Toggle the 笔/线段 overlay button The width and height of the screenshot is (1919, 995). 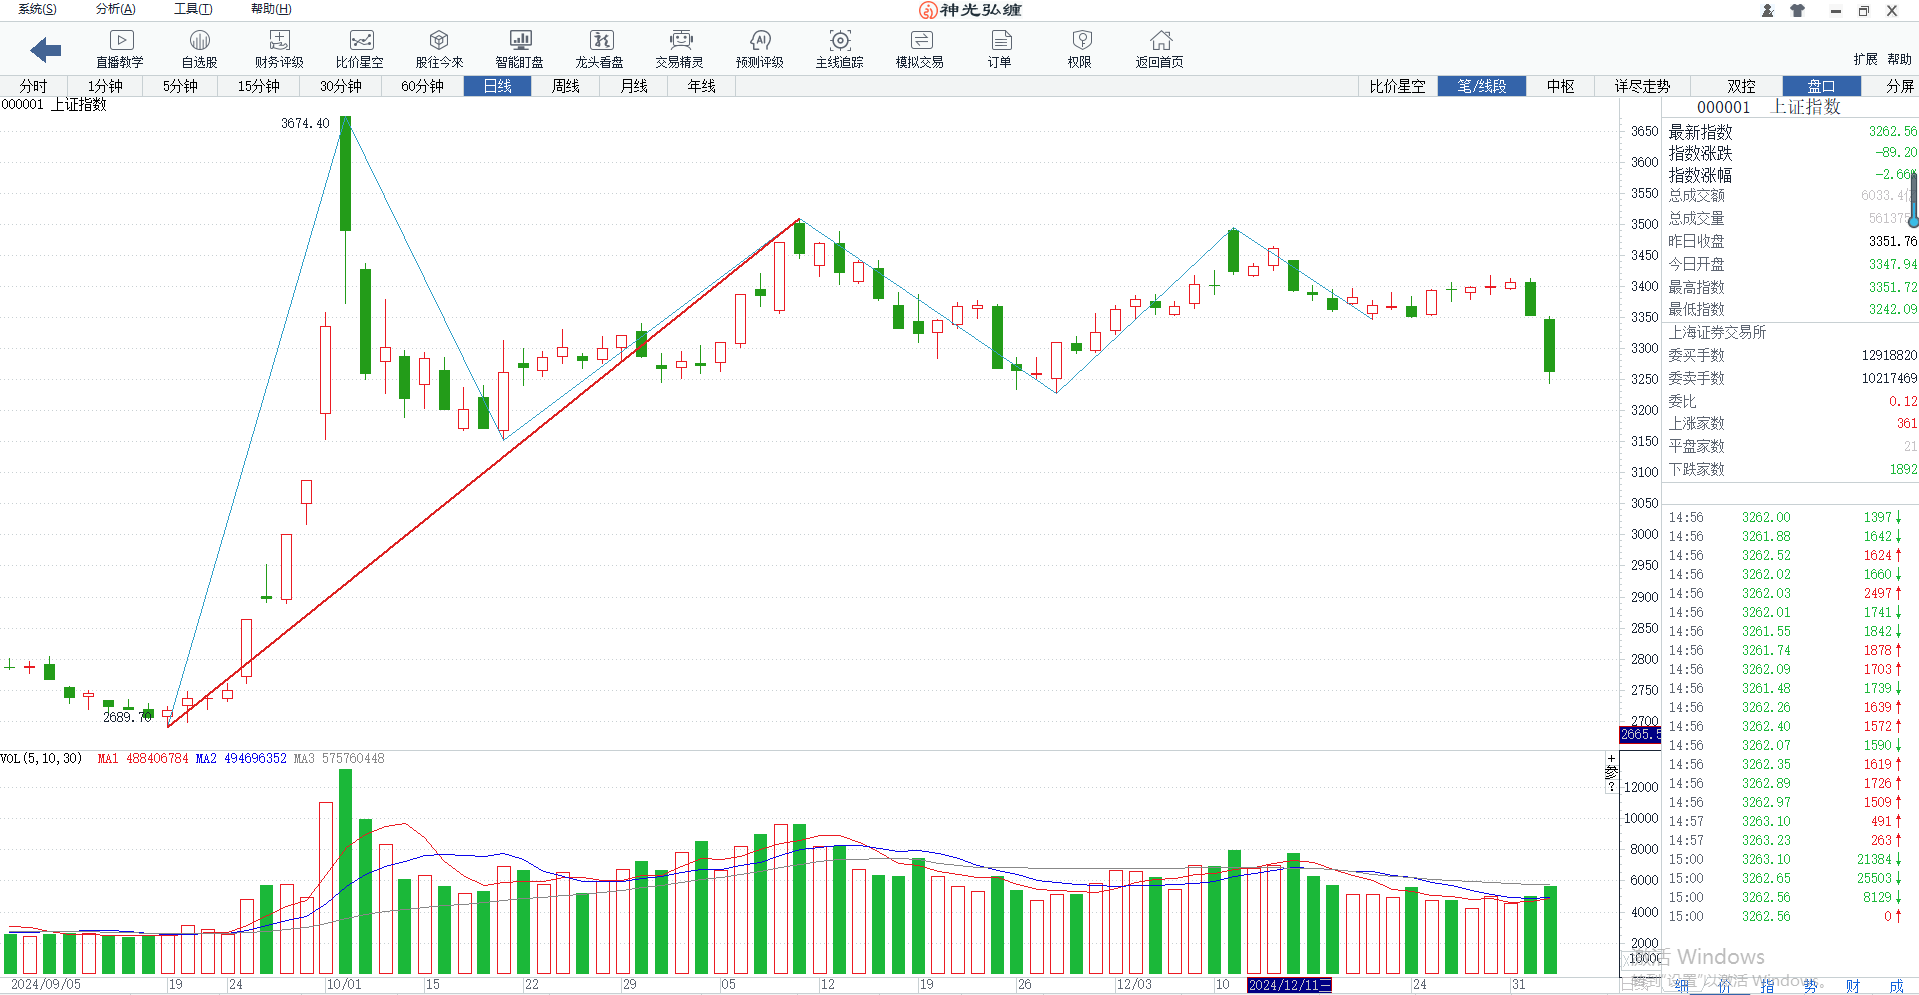(1481, 86)
